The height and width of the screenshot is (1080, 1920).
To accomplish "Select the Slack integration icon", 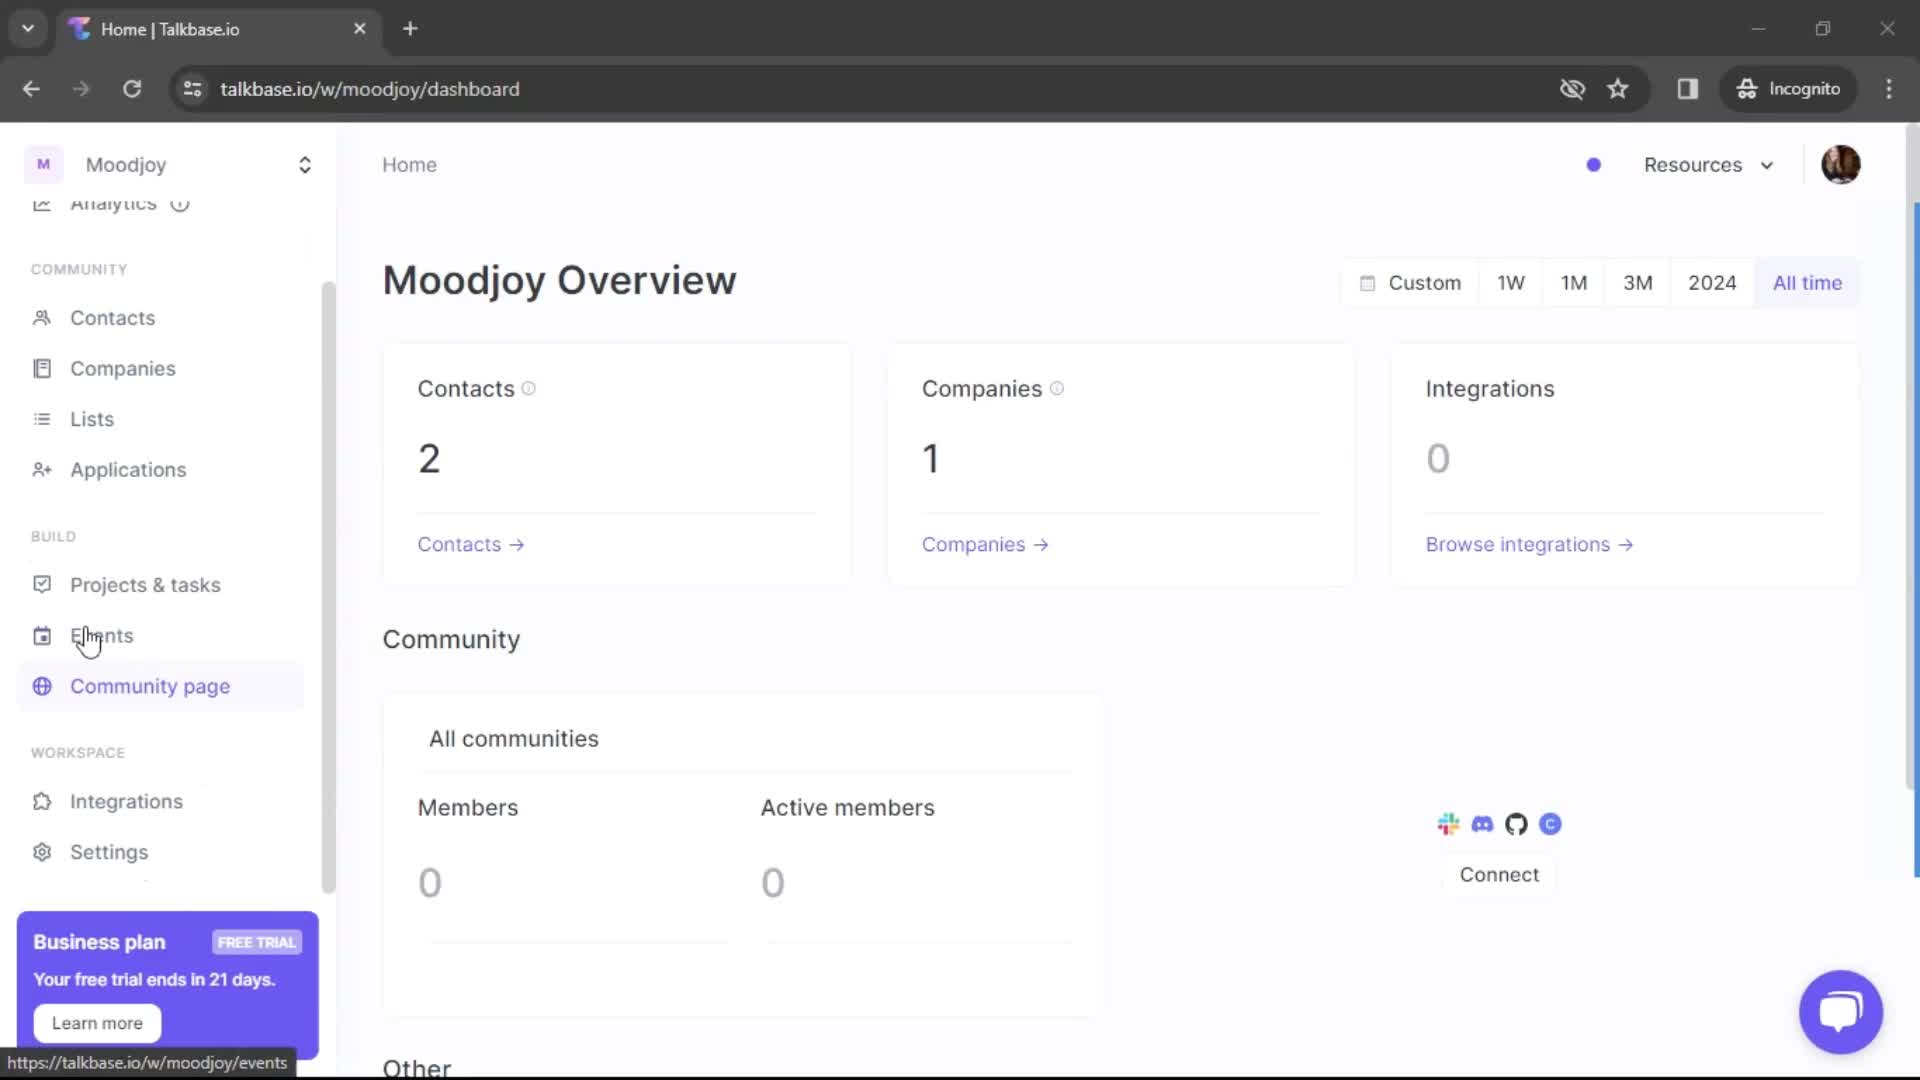I will (1448, 824).
